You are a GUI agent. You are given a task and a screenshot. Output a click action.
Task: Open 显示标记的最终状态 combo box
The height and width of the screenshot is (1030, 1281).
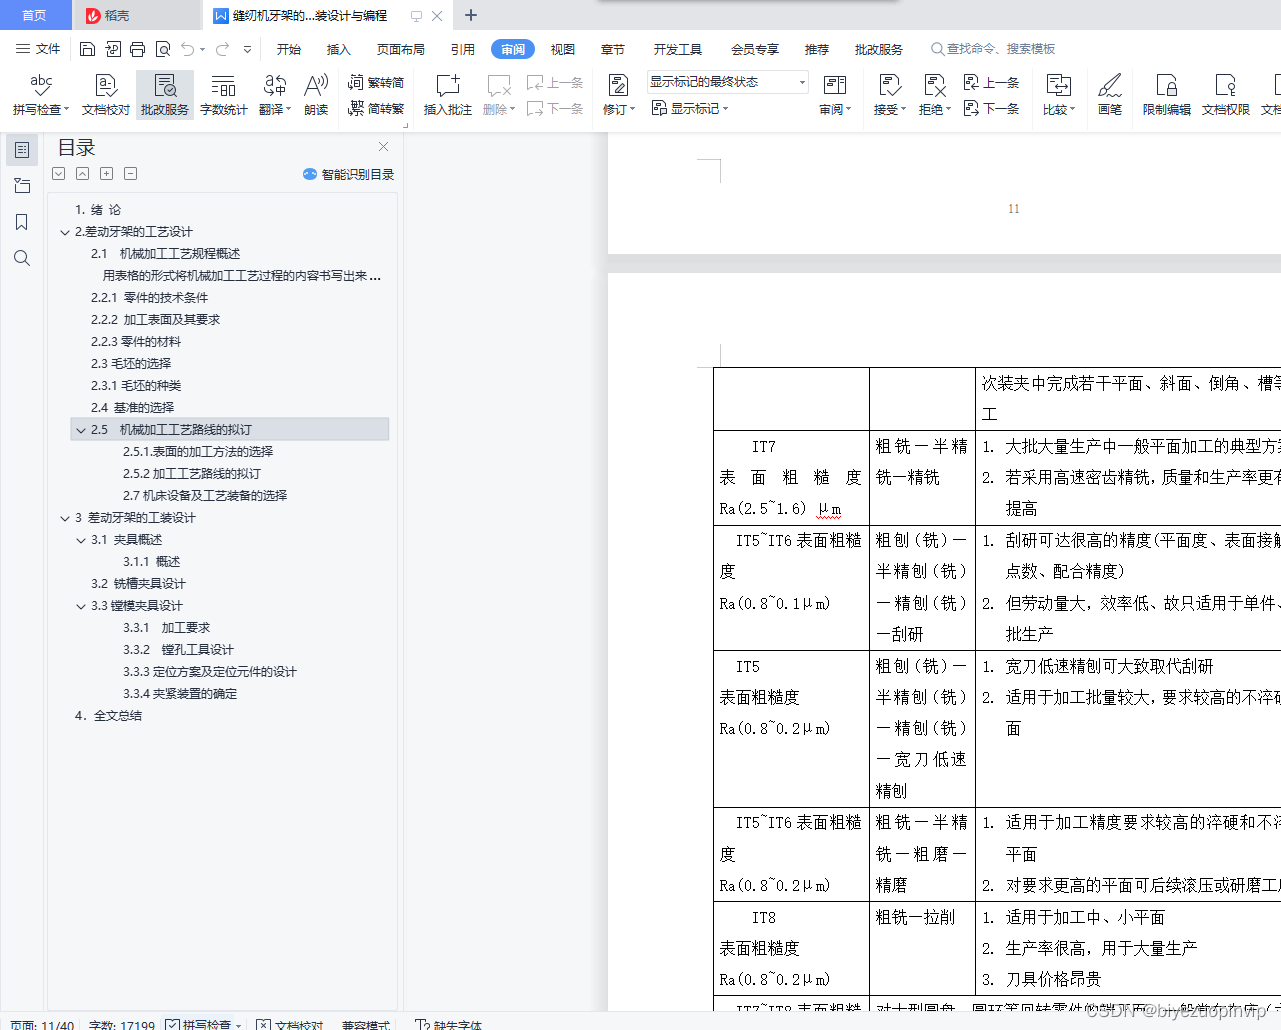pos(727,82)
